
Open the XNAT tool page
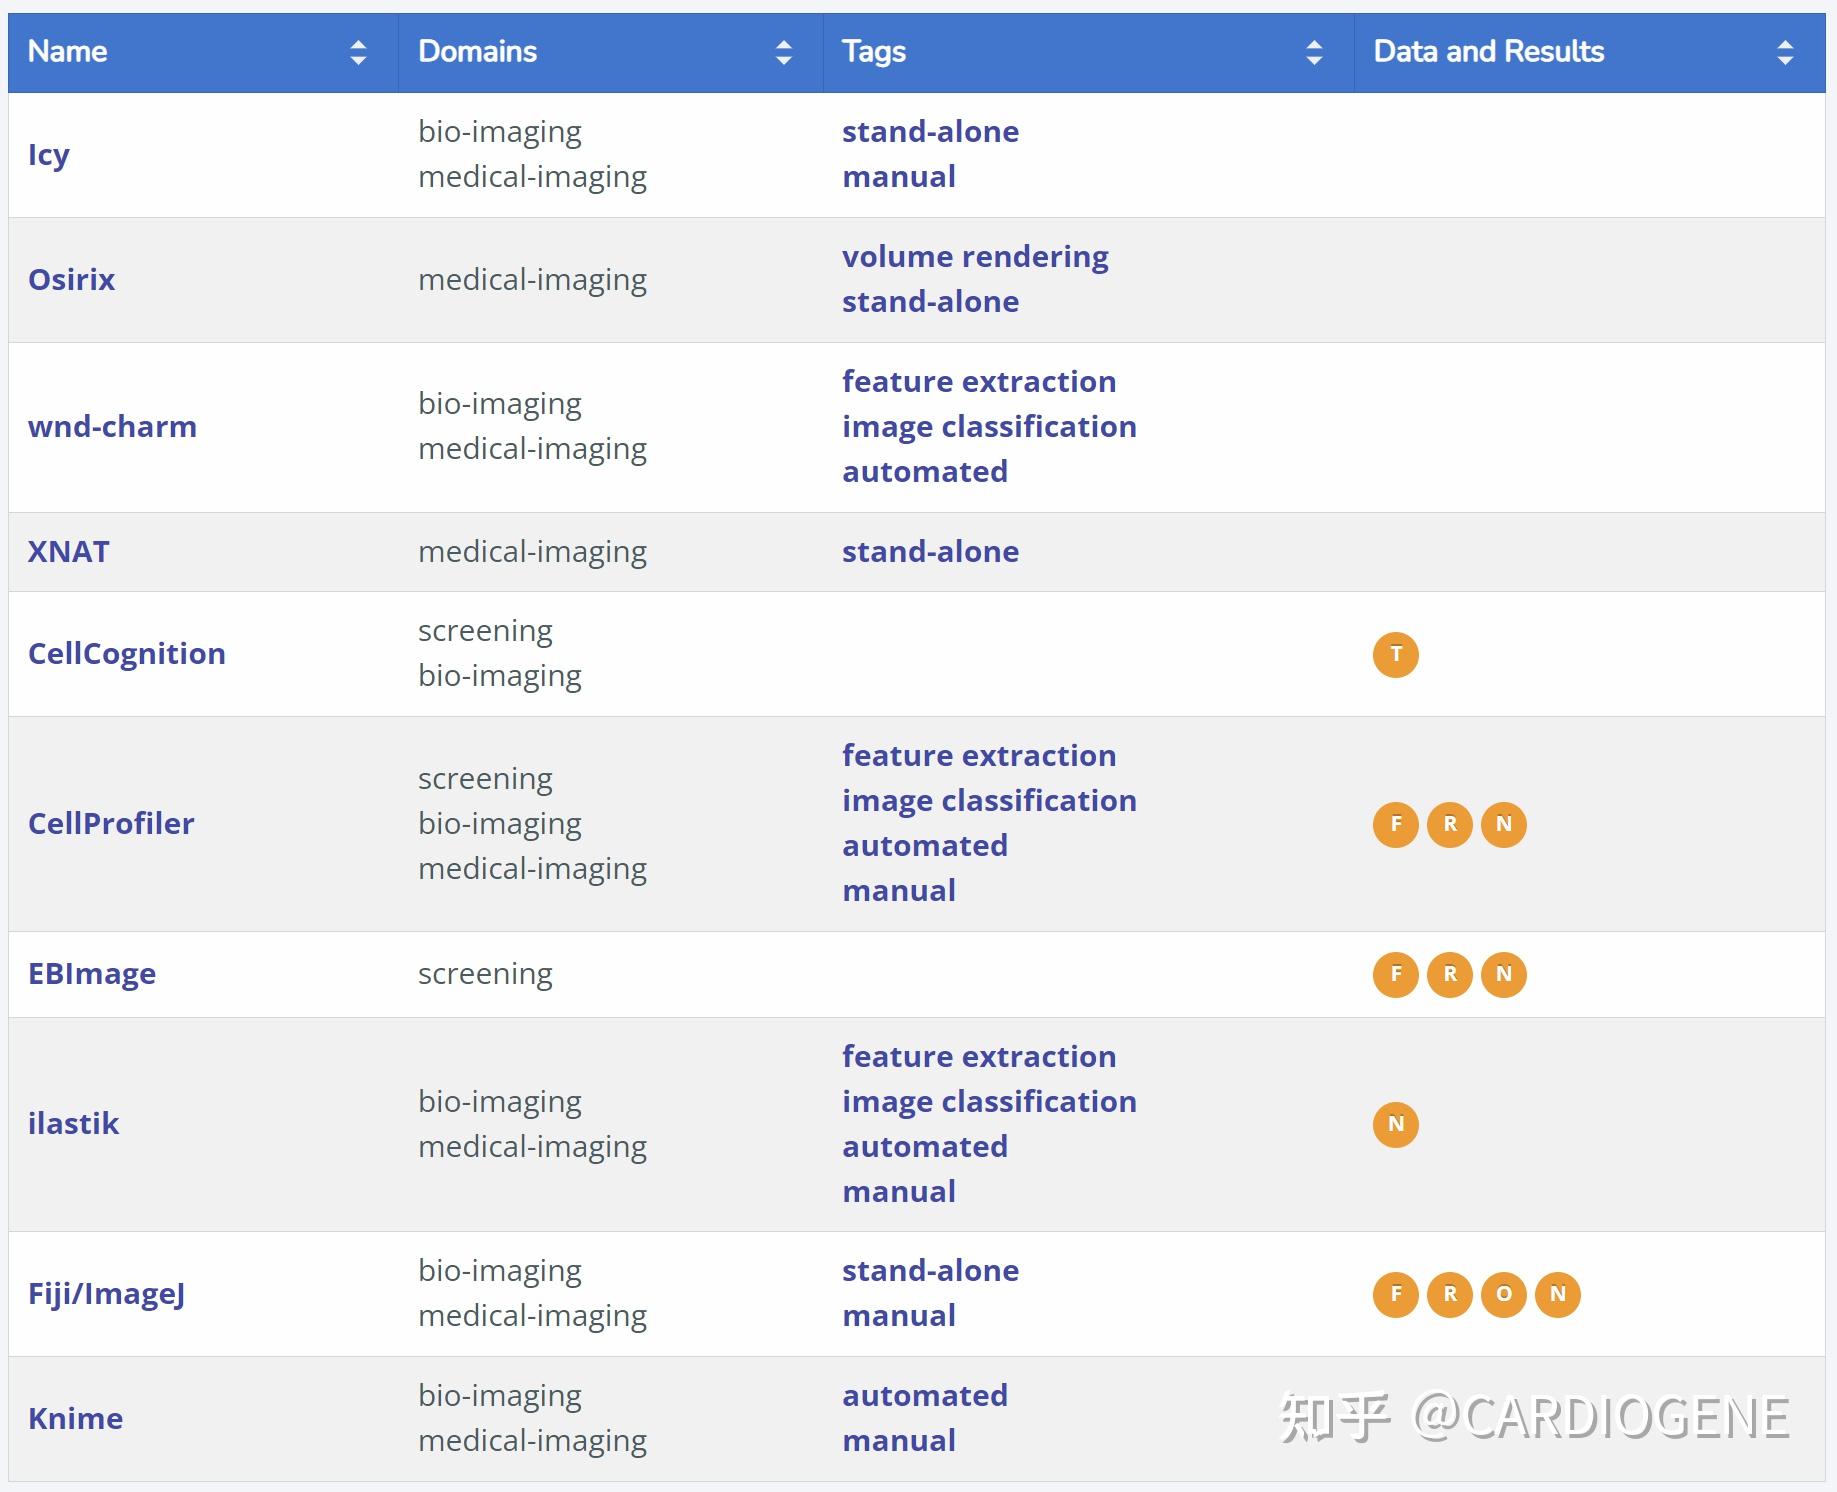(69, 552)
